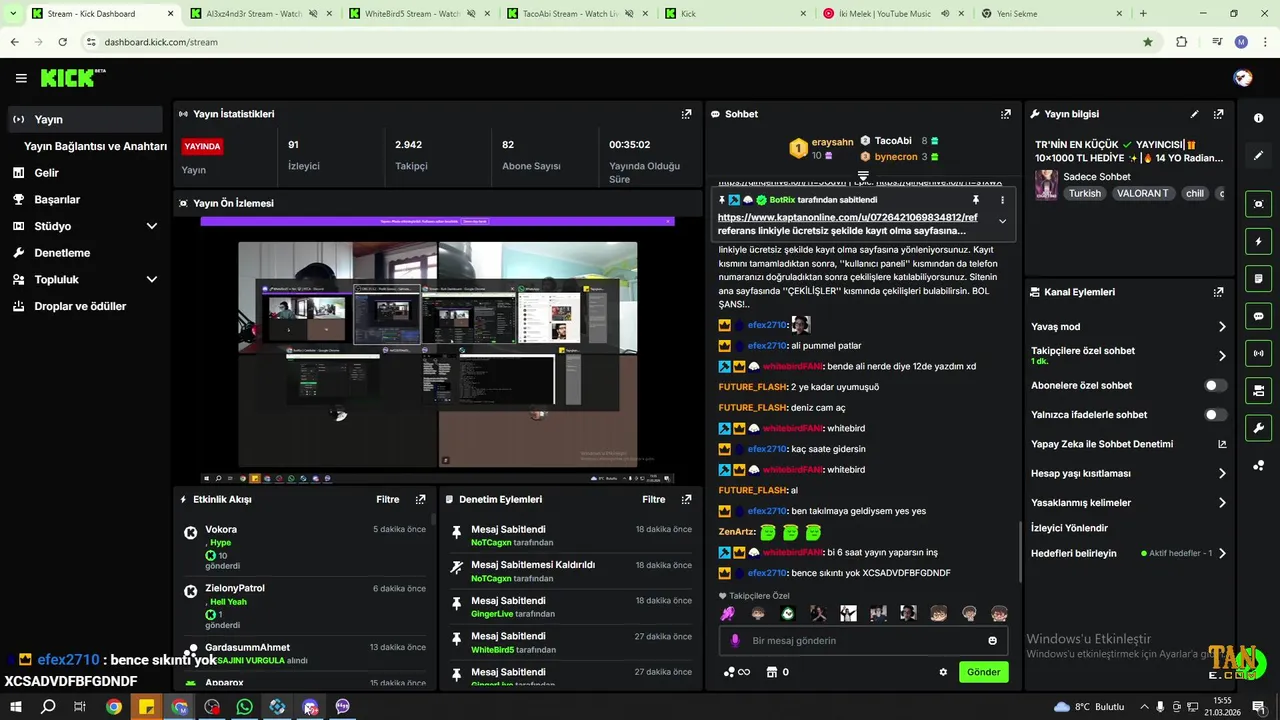Viewport: 1280px width, 720px height.
Task: Open Filtre in Etkinlik Akışı panel
Action: tap(387, 499)
